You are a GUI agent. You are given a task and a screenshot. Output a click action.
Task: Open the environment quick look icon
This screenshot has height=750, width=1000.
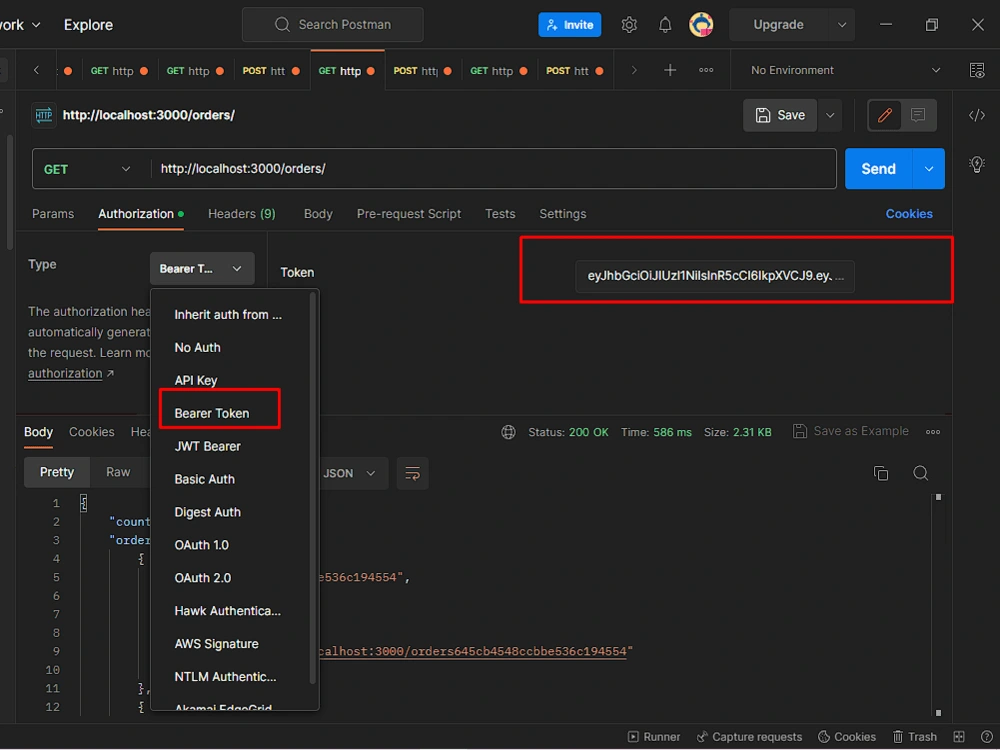tap(976, 70)
